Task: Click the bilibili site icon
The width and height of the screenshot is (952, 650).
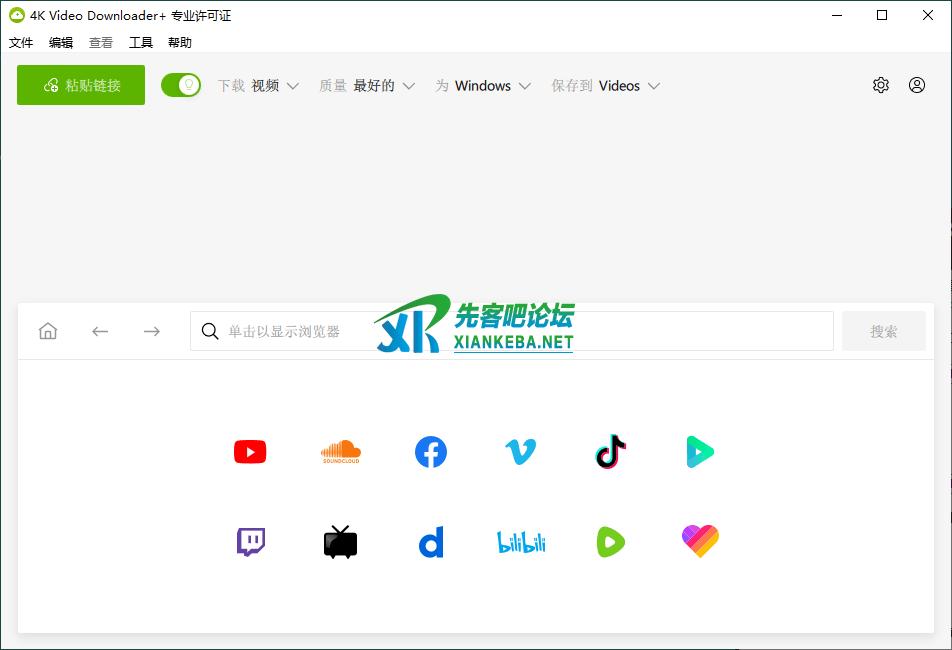Action: 520,541
